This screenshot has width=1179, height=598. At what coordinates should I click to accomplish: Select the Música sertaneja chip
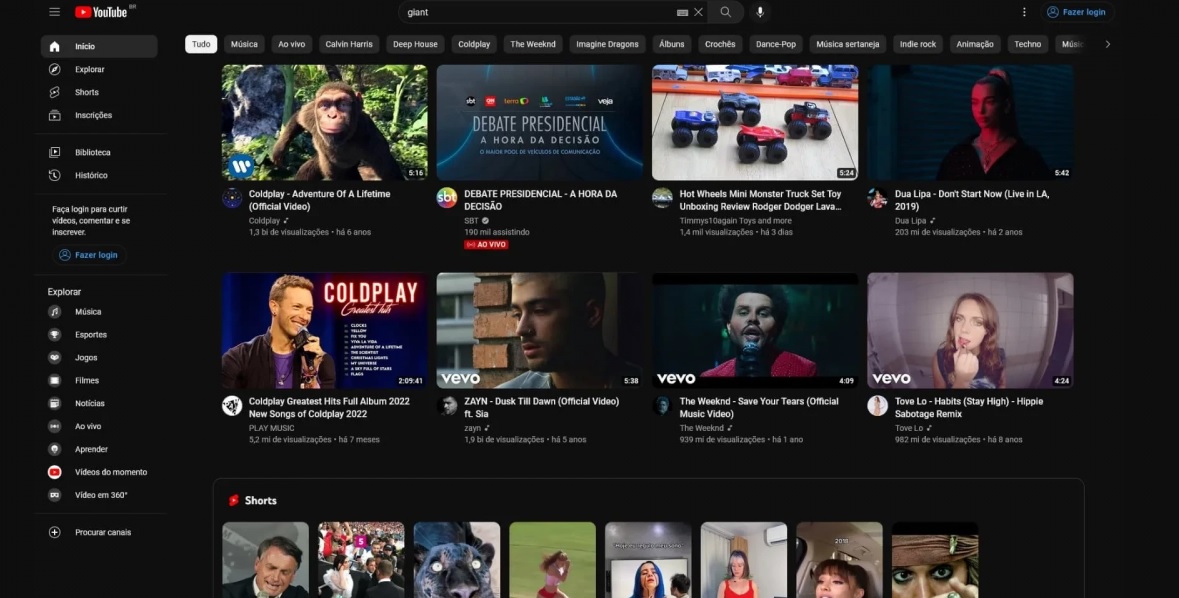[x=847, y=44]
